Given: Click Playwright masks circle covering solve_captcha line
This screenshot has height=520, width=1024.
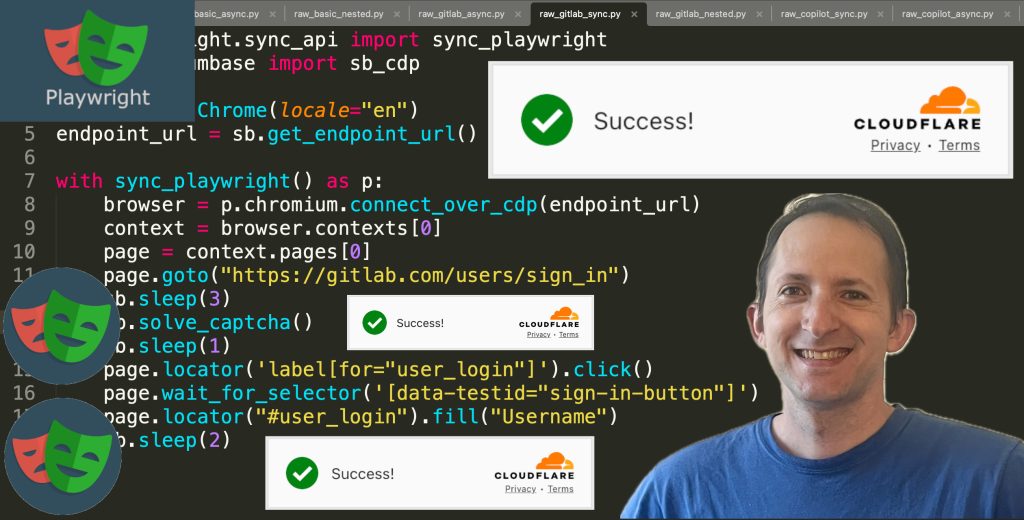Looking at the screenshot, I should coord(61,326).
